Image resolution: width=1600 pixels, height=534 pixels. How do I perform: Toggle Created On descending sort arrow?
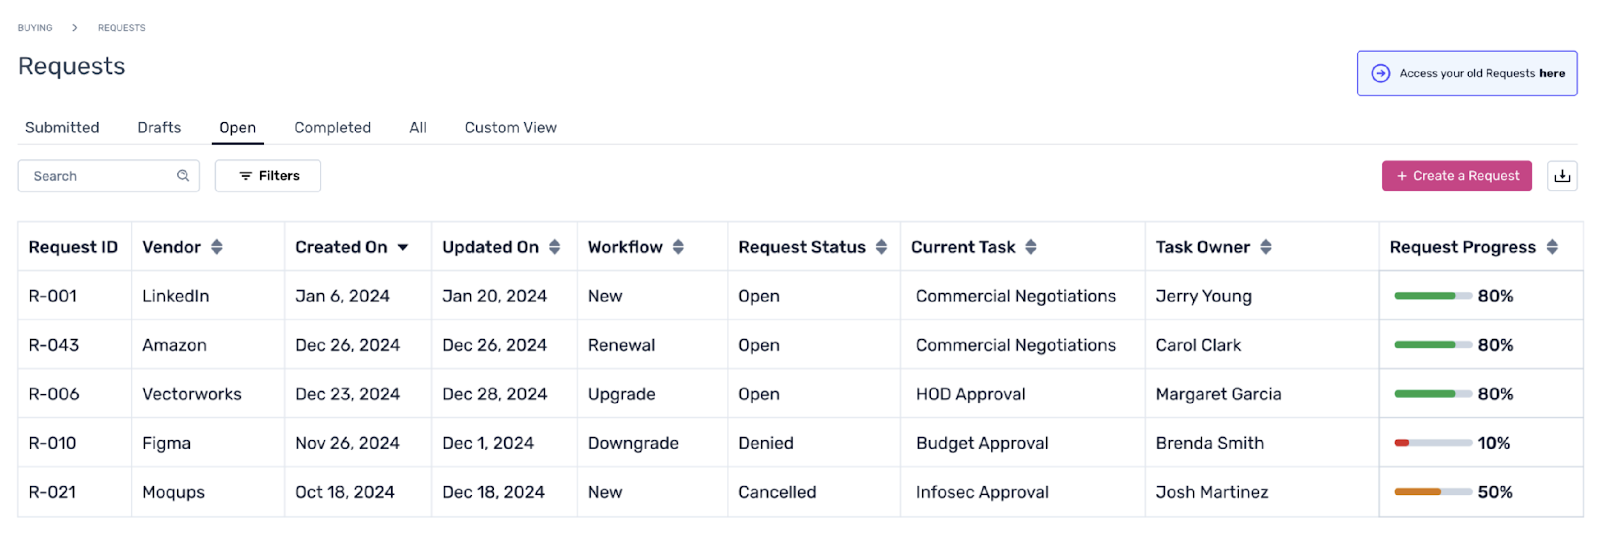click(403, 247)
